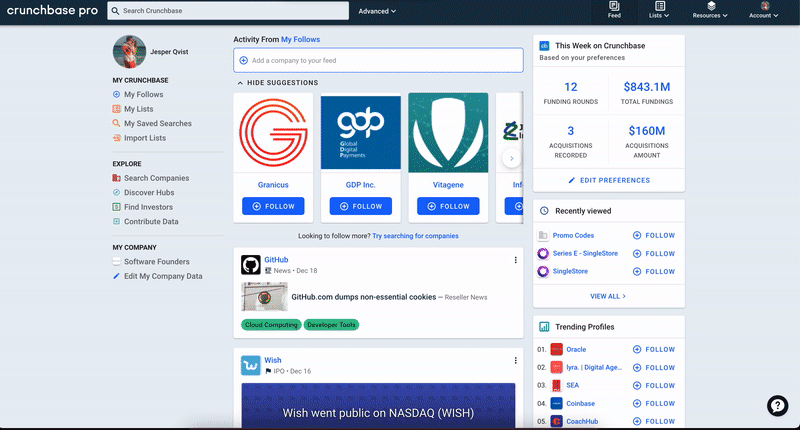800x430 pixels.
Task: Select Find Investors
Action: (x=148, y=207)
